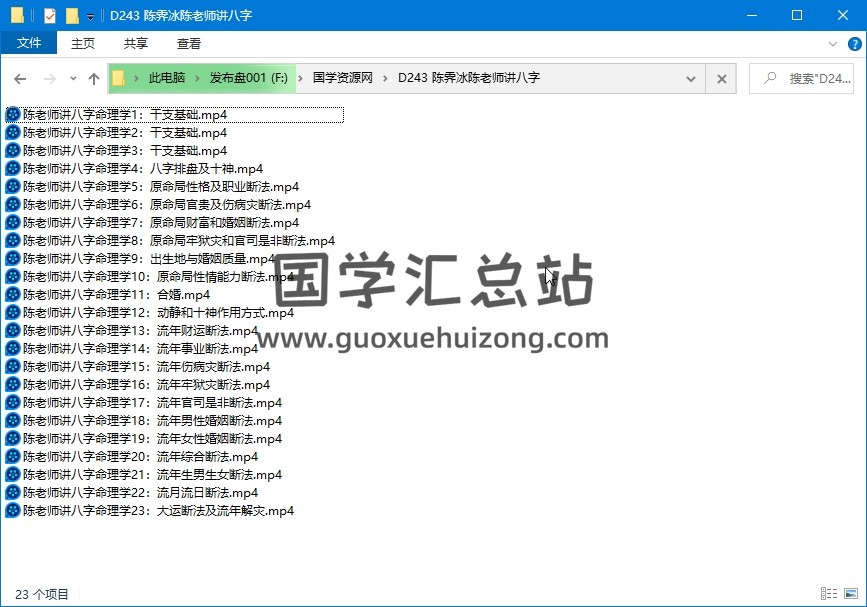This screenshot has width=867, height=607.
Task: Switch to the 主页 ribbon tab
Action: (83, 43)
